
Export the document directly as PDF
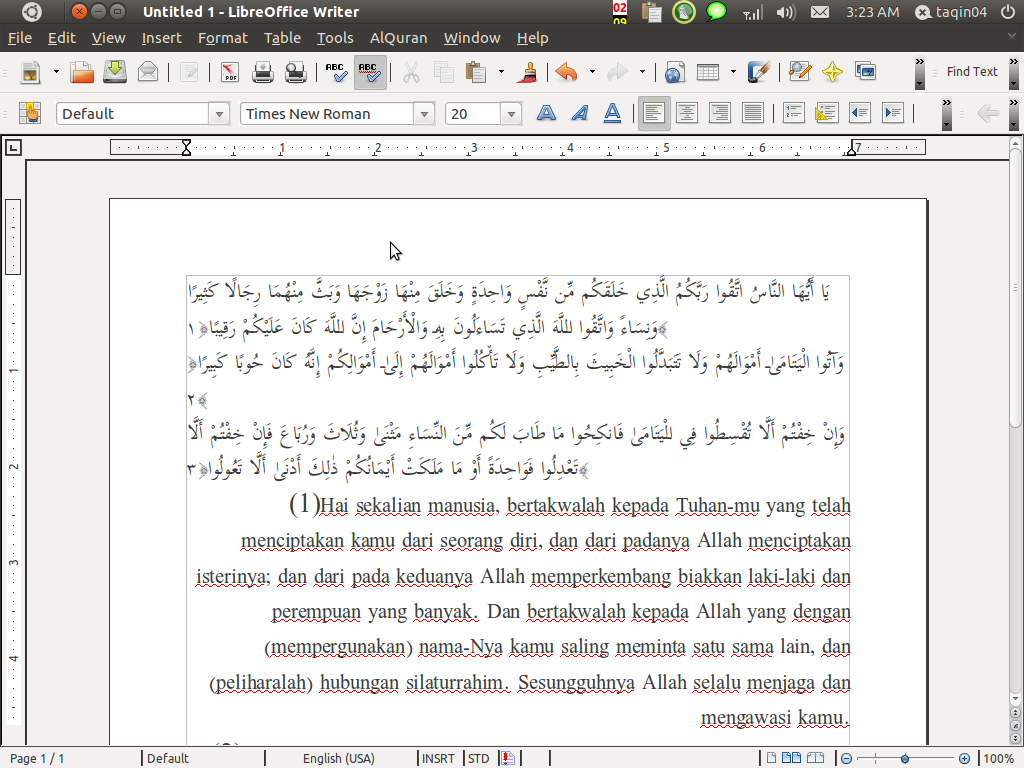(x=231, y=72)
